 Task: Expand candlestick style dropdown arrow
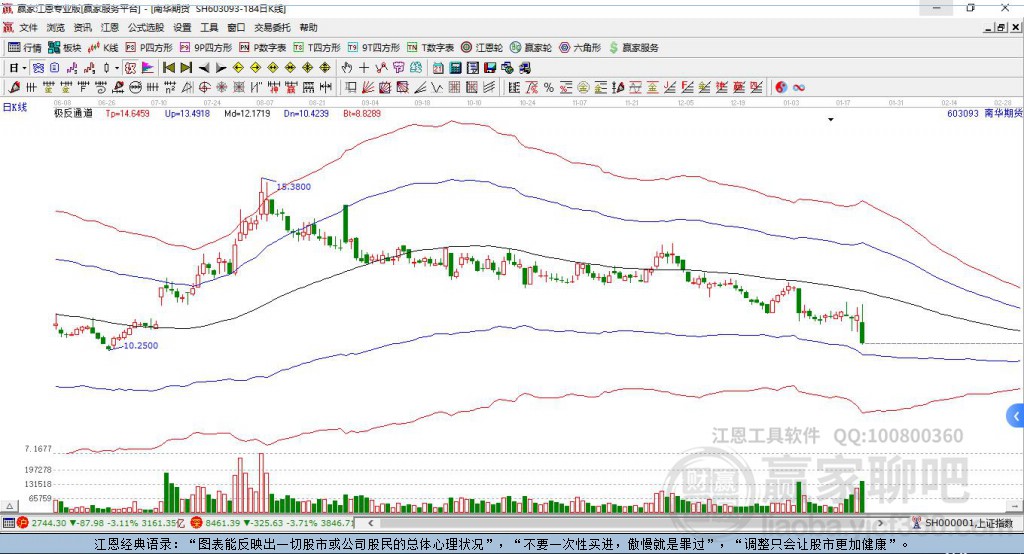[117, 68]
